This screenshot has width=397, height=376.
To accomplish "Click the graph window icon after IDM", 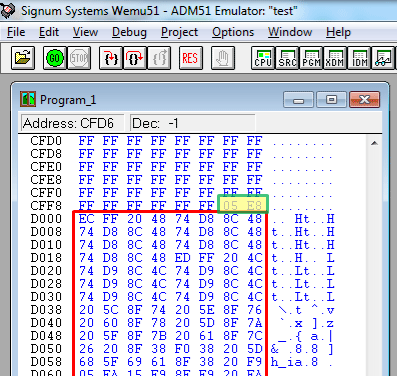I will pyautogui.click(x=383, y=58).
